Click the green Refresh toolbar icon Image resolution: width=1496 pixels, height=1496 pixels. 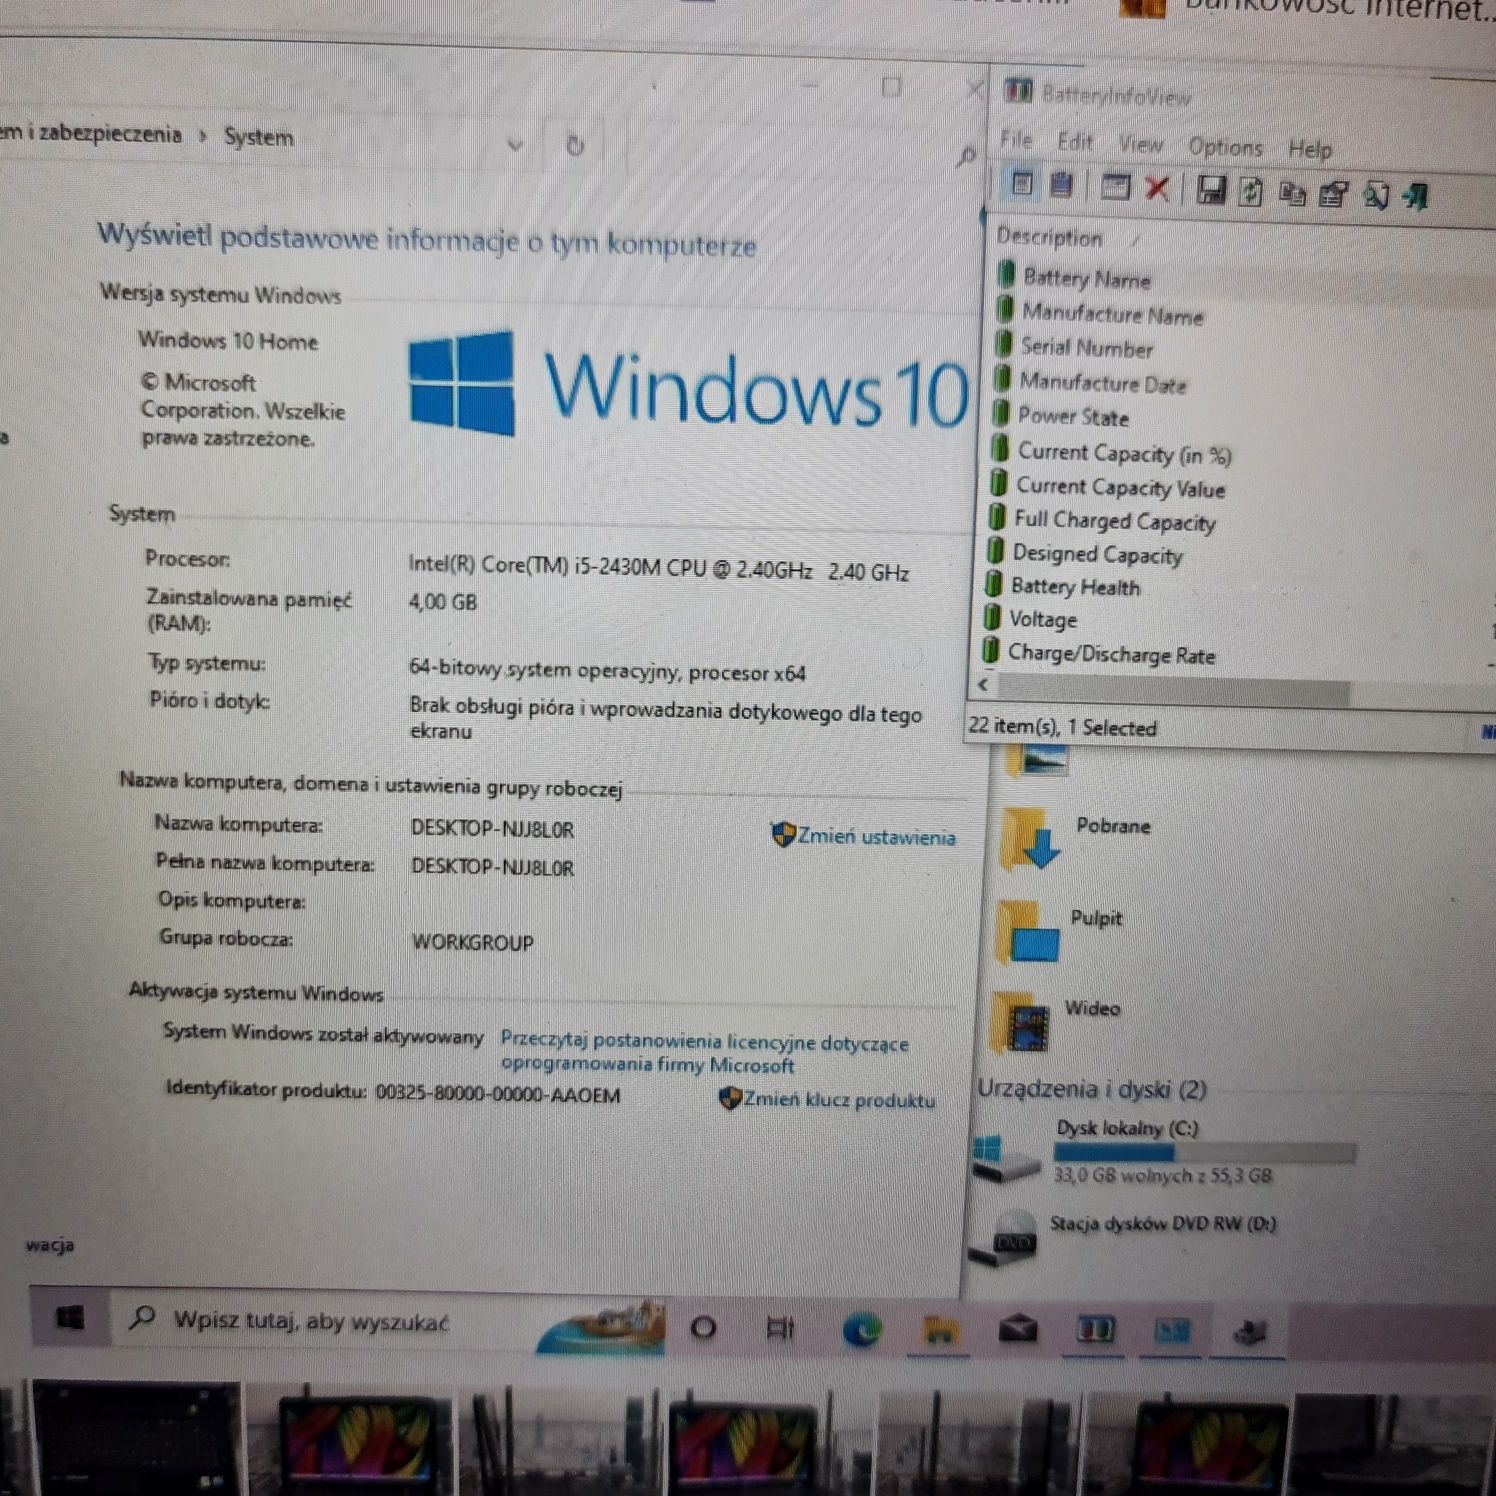click(1250, 191)
